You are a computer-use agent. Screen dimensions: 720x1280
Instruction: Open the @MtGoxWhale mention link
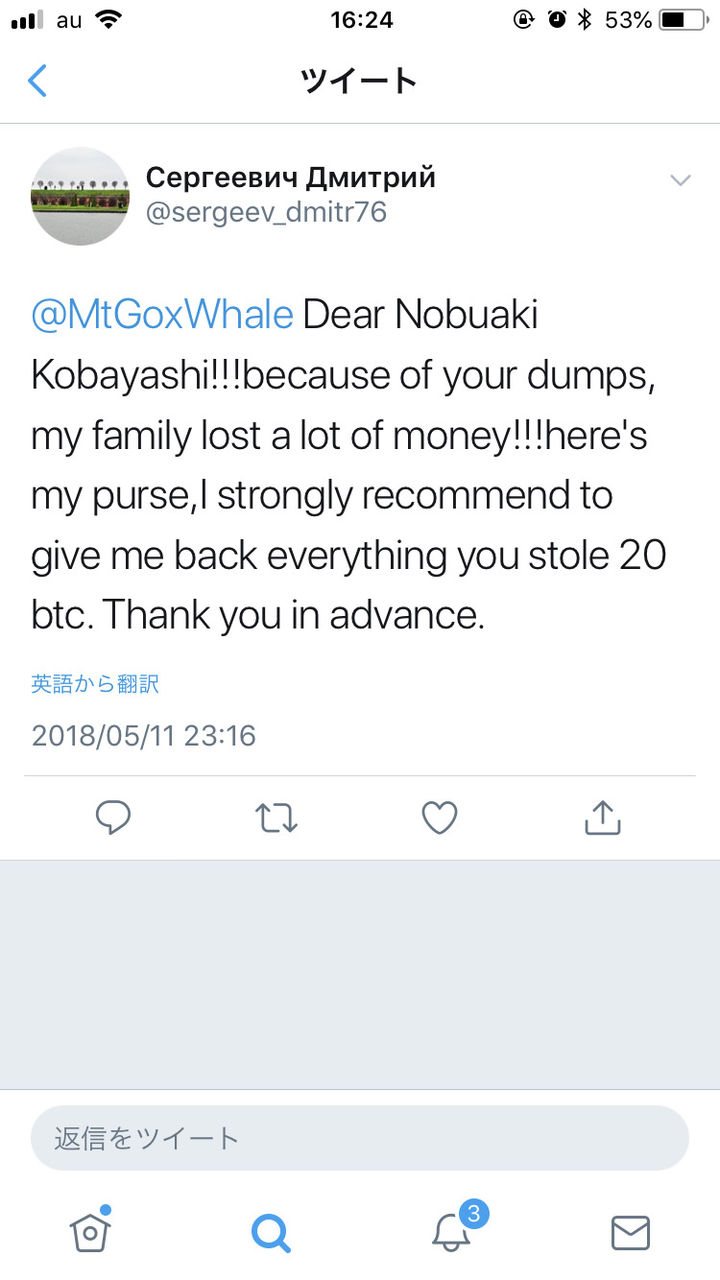click(x=162, y=315)
